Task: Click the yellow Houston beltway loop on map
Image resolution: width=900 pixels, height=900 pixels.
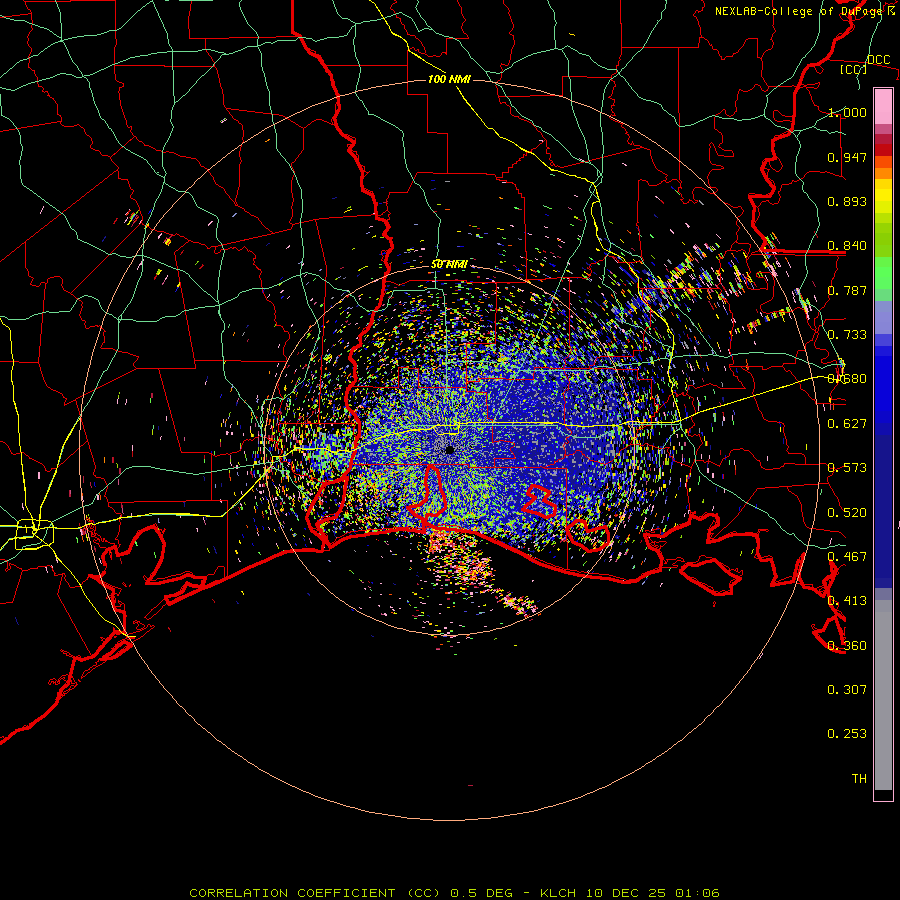Action: click(x=34, y=533)
